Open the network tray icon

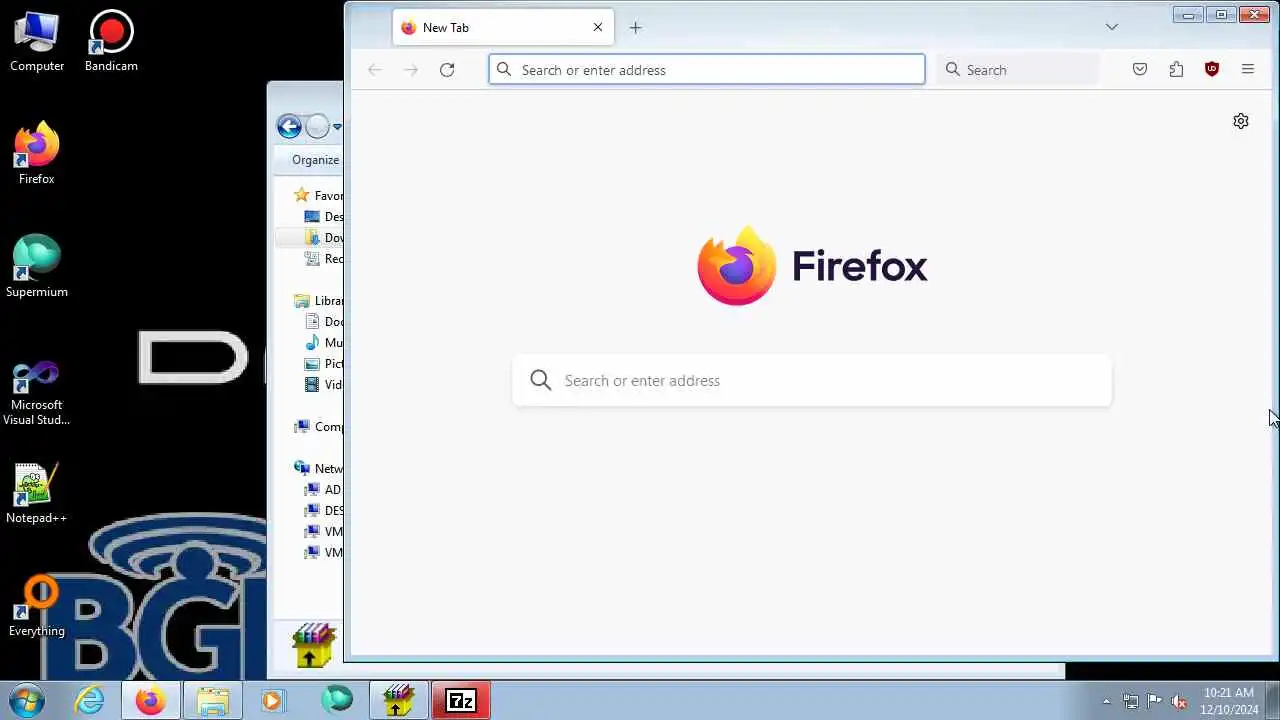[1131, 702]
